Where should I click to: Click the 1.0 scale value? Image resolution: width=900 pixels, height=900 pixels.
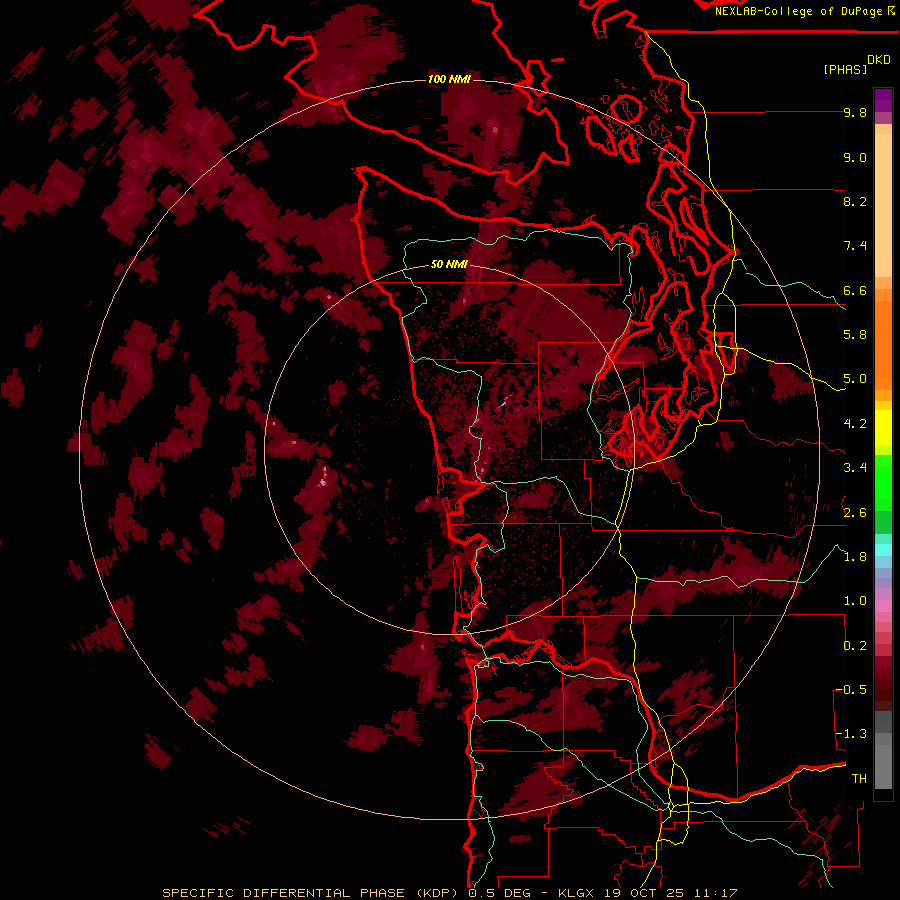[855, 601]
